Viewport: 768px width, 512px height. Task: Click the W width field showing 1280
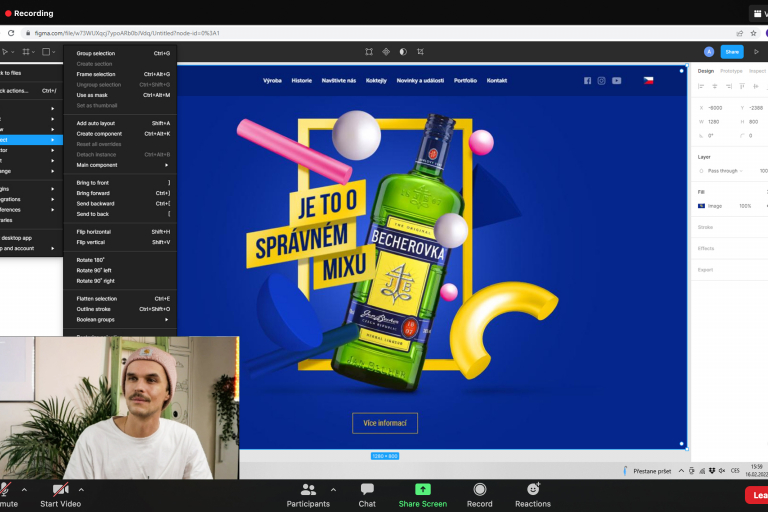pos(714,121)
